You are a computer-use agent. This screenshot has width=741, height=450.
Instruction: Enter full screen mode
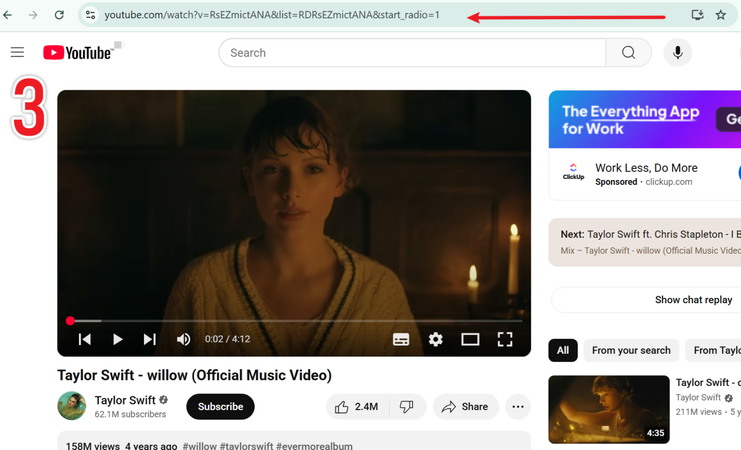click(x=505, y=339)
